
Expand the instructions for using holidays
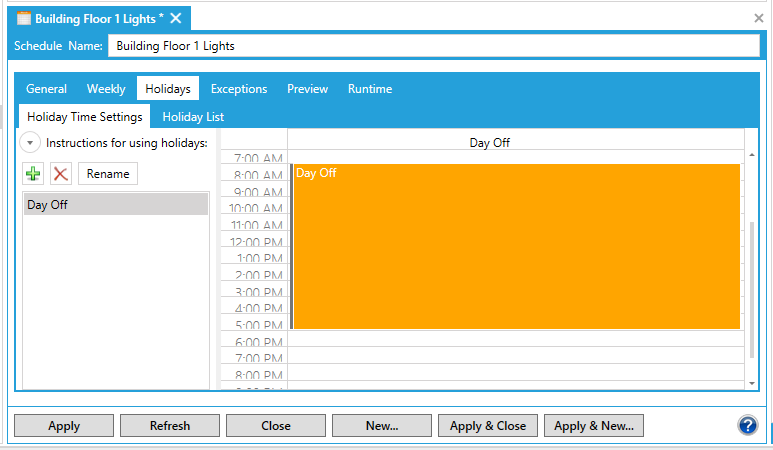click(x=31, y=143)
